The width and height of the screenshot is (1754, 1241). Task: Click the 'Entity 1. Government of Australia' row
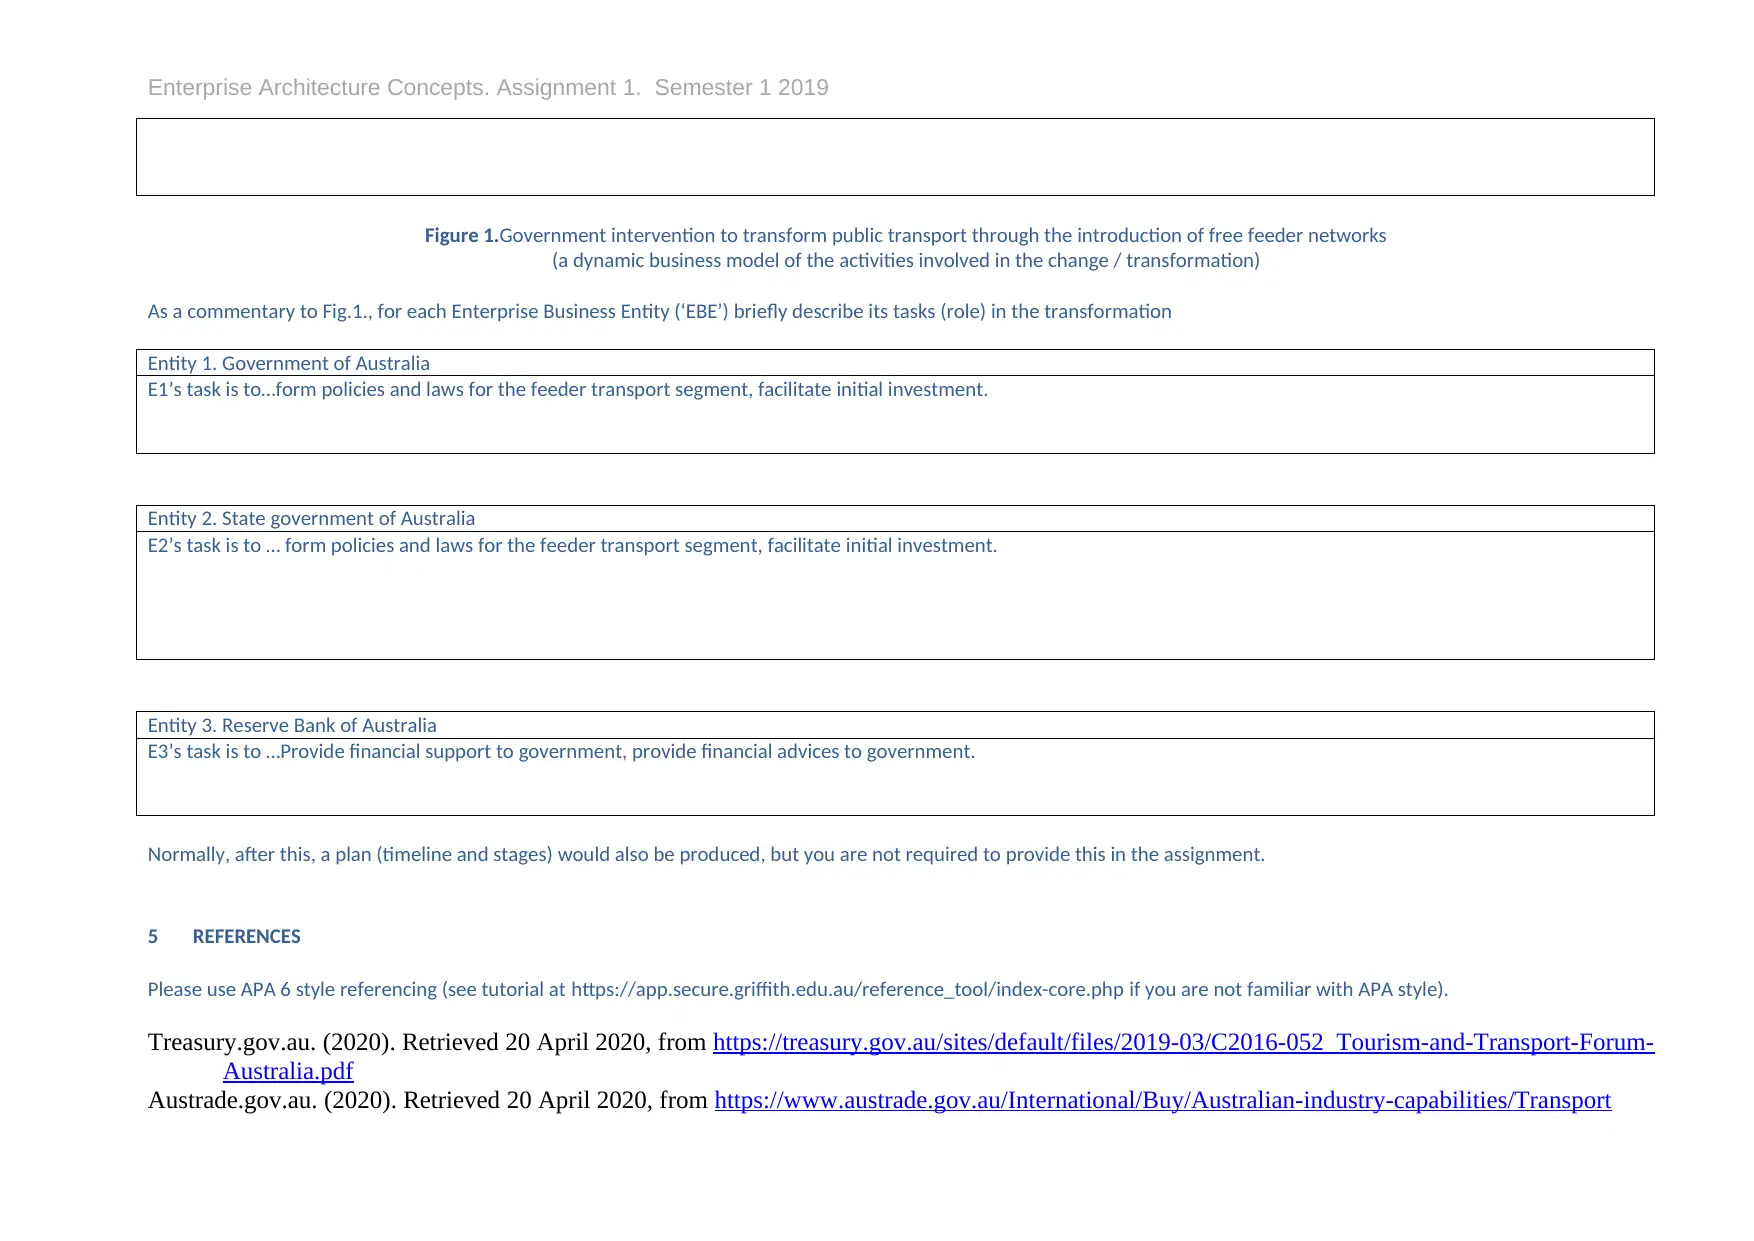[895, 363]
